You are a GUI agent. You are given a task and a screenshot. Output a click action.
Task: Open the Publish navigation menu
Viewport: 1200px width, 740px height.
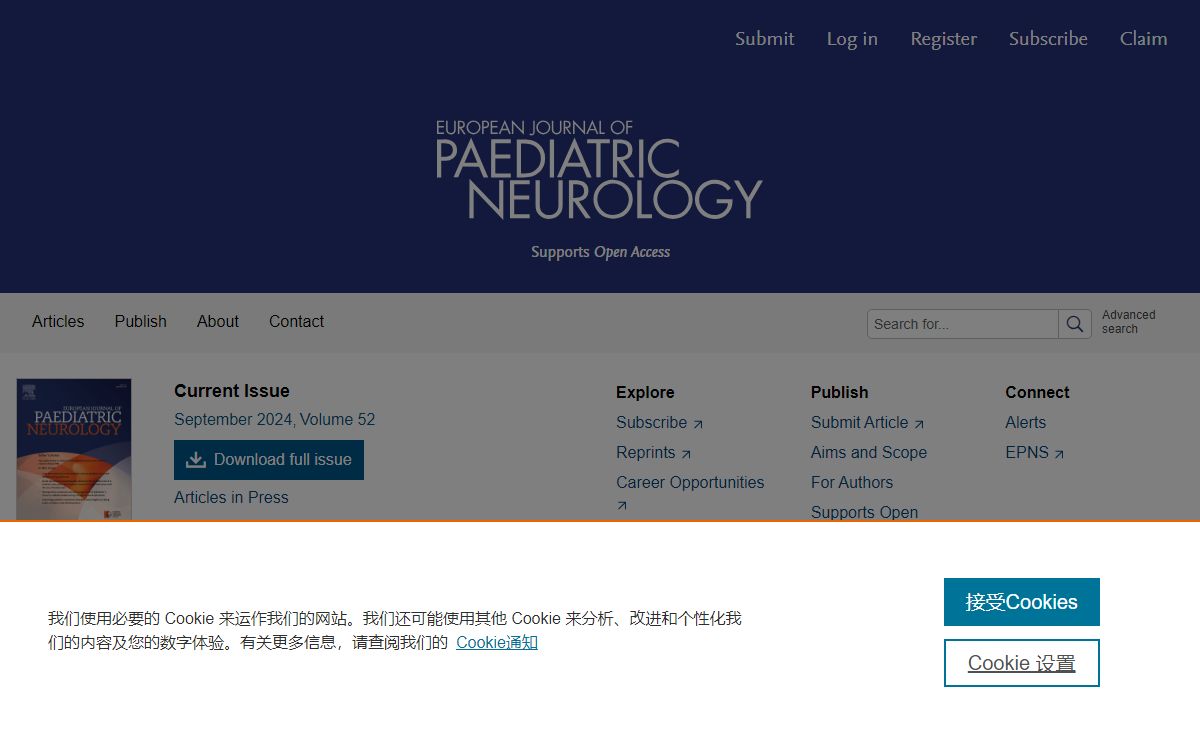(x=140, y=322)
